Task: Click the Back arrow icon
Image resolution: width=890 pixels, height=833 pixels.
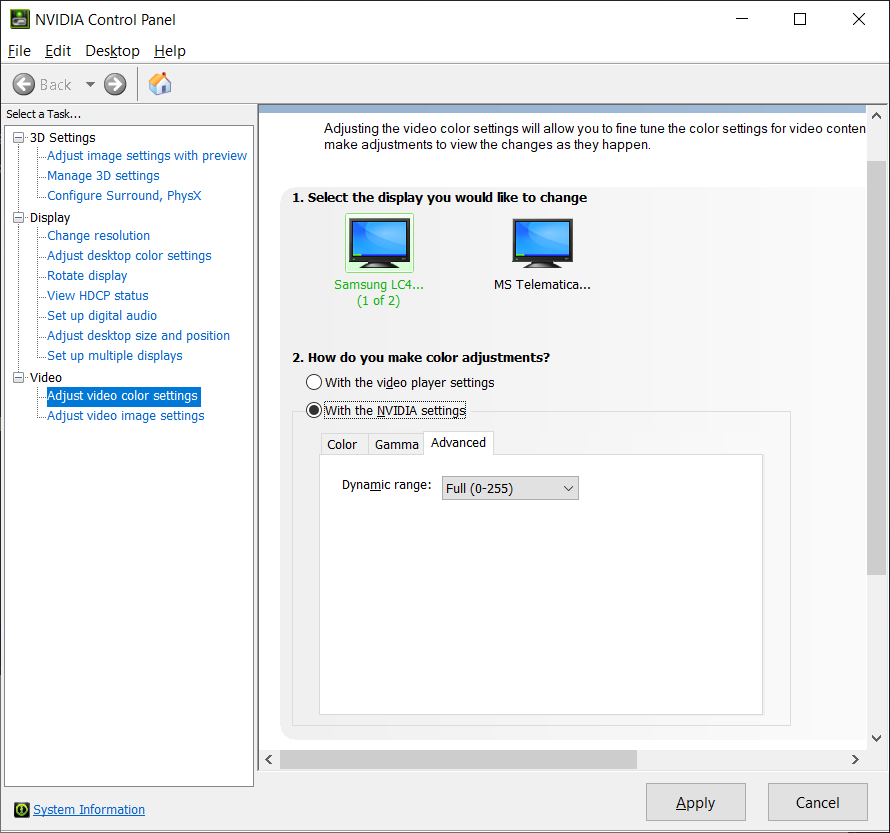Action: [24, 85]
